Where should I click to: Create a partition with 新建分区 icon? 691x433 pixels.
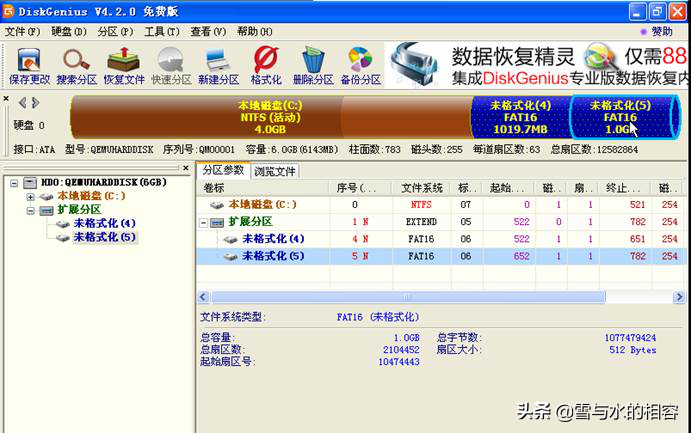coord(219,66)
